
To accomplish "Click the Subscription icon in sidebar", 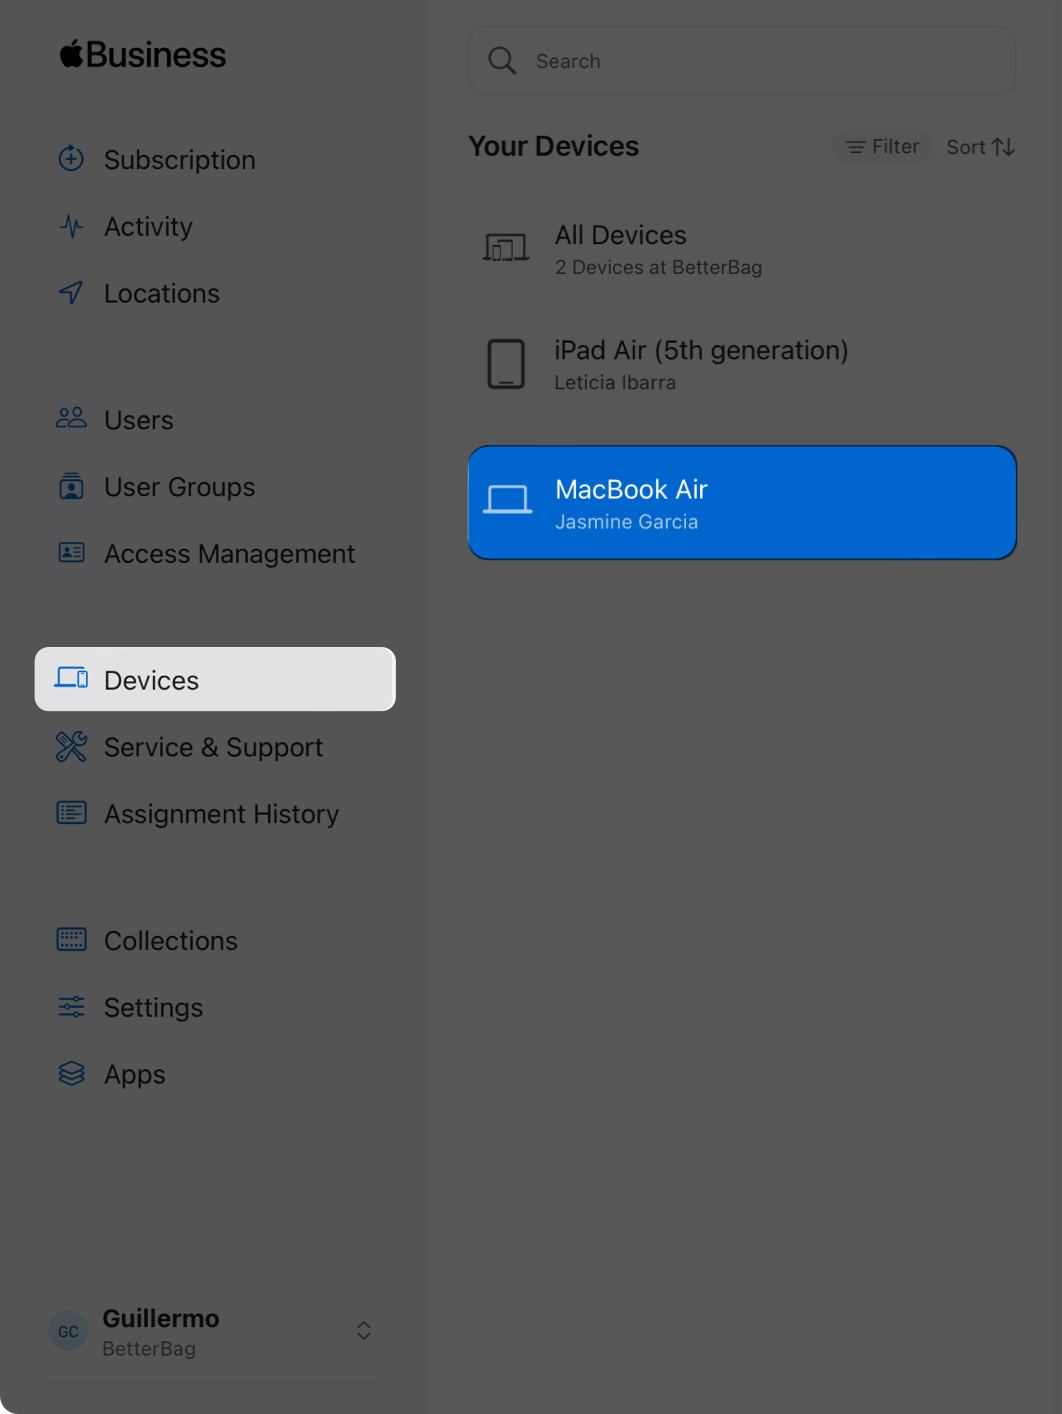I will click(71, 159).
